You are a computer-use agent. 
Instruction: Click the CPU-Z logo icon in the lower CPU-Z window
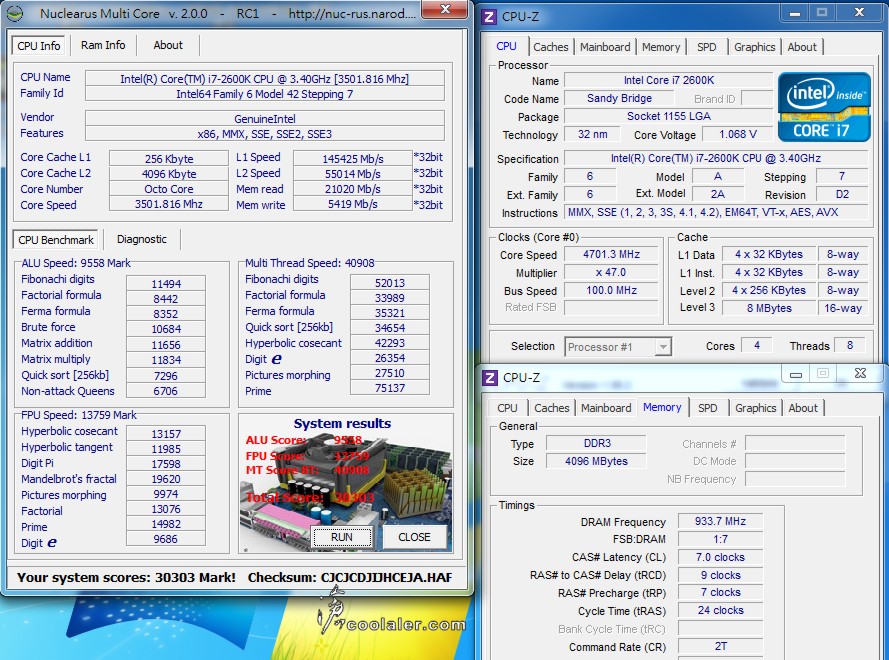[490, 378]
